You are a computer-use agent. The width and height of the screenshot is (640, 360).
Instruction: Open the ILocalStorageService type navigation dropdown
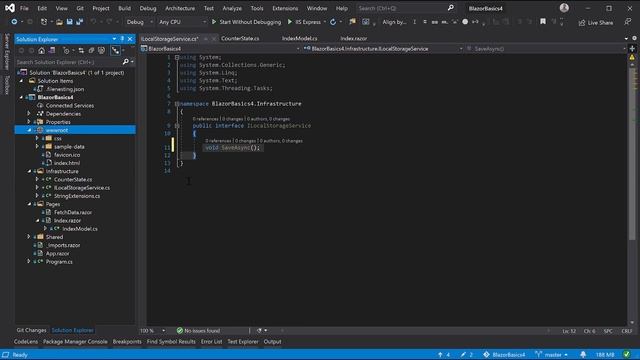[x=383, y=49]
